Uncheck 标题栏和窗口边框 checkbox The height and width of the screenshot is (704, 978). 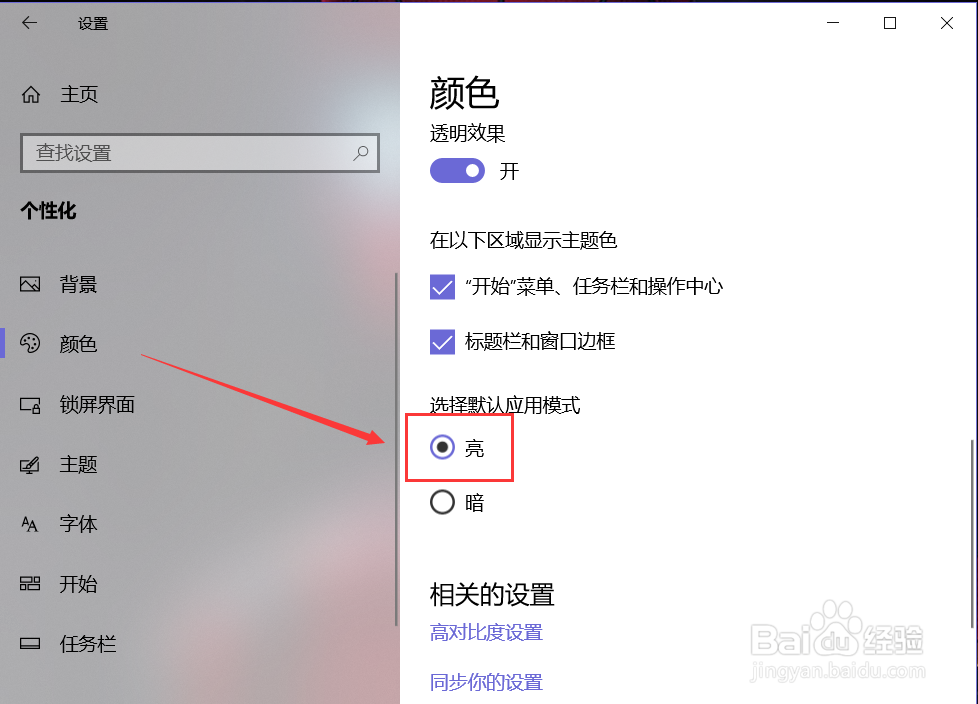point(442,342)
